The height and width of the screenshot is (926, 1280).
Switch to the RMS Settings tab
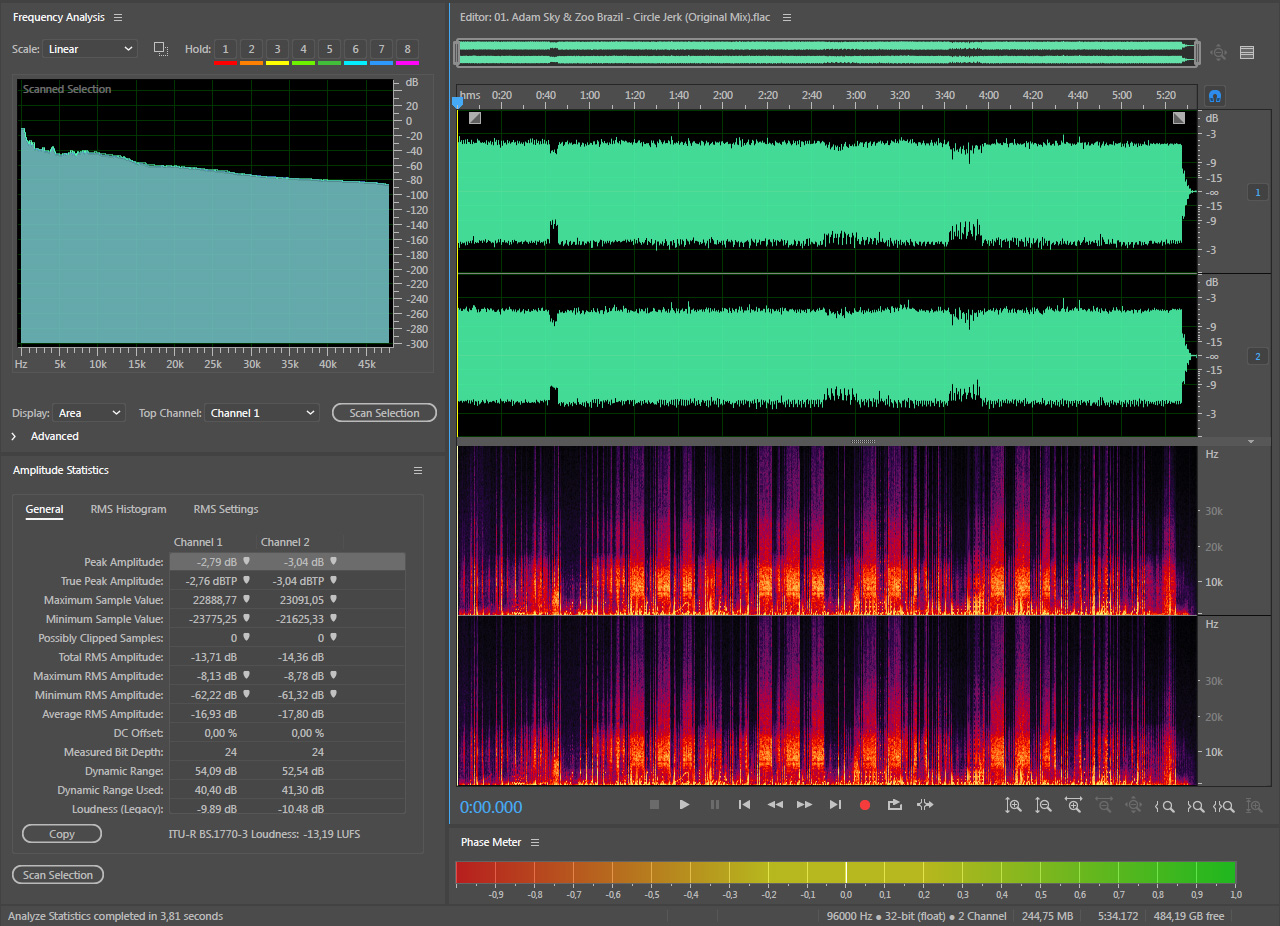226,510
